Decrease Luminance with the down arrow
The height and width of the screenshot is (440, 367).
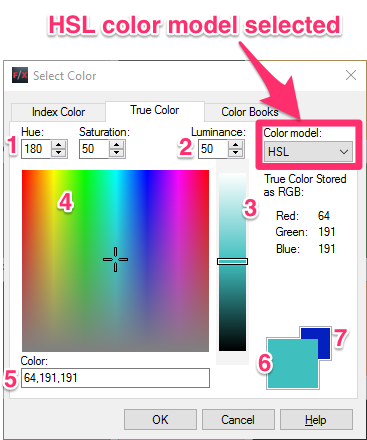236,153
